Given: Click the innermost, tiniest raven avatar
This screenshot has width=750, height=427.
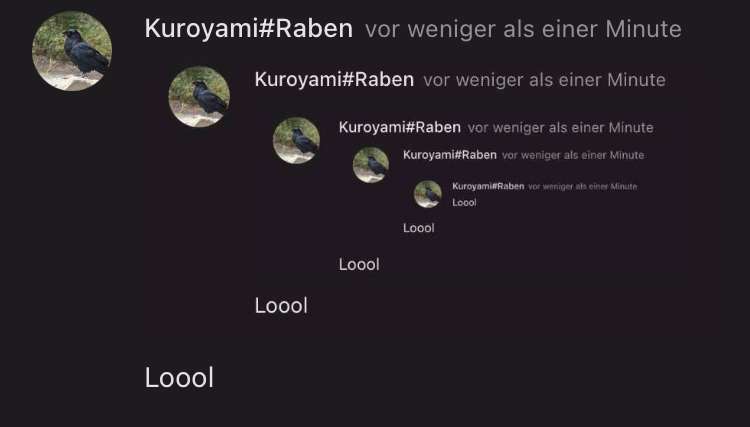Looking at the screenshot, I should pos(428,194).
